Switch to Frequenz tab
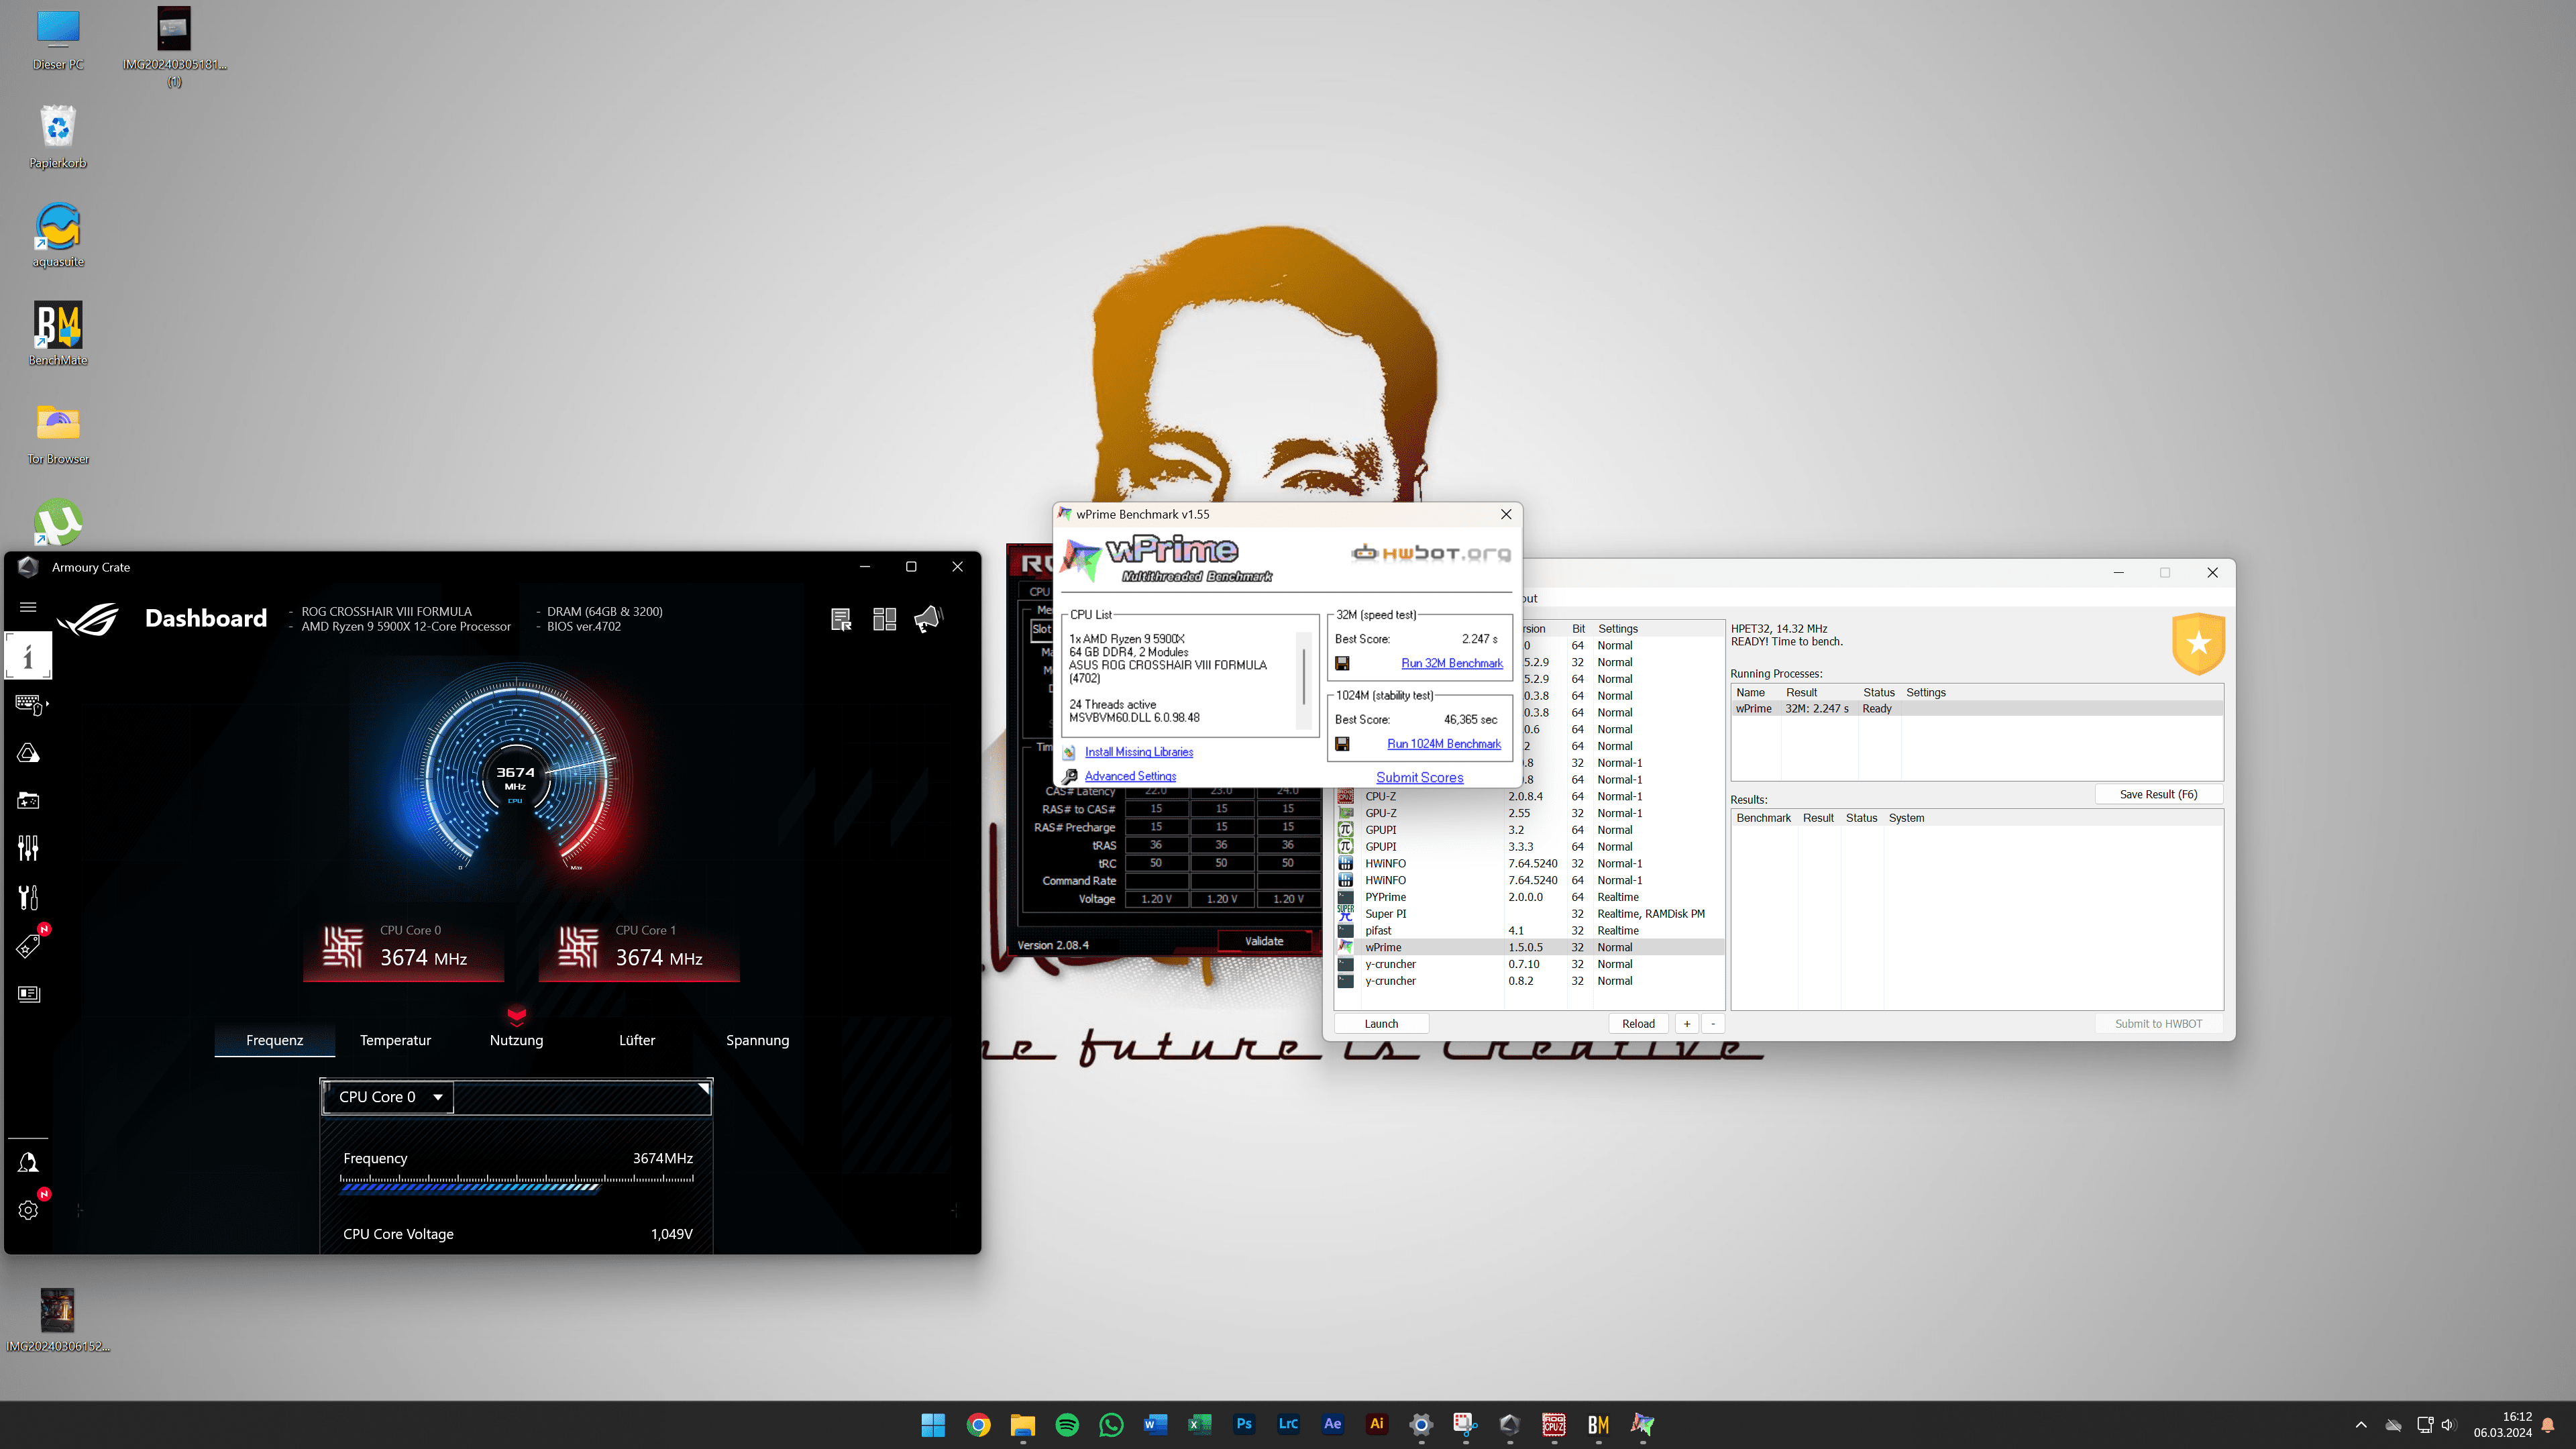Screen dimensions: 2576x1449 point(274,1040)
